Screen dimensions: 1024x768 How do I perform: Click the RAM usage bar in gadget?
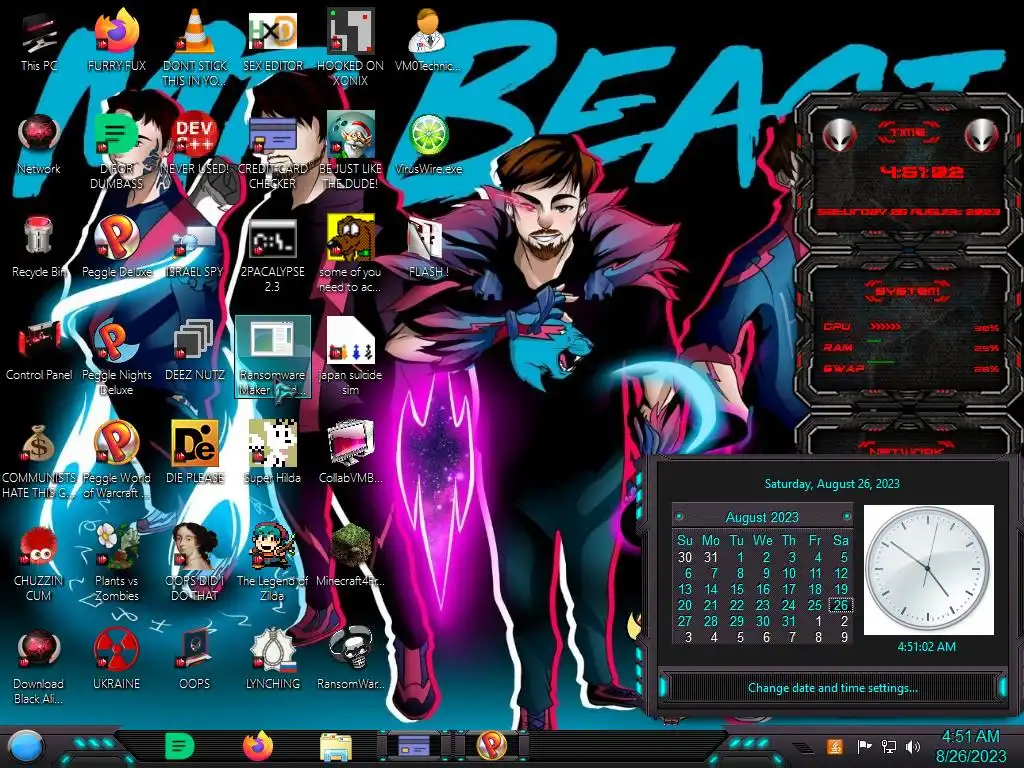tap(874, 341)
